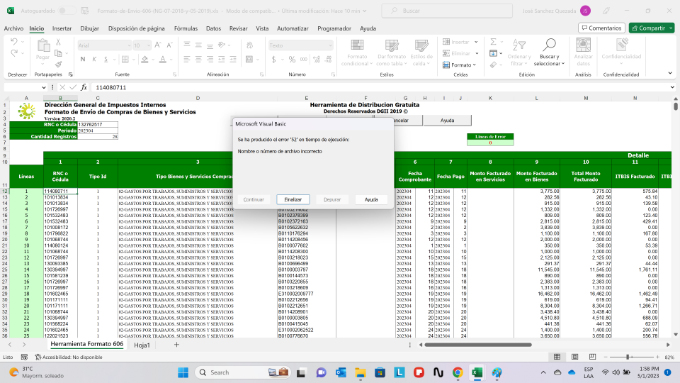This screenshot has height=383, width=680.
Task: Click the Compartir button
Action: point(651,28)
